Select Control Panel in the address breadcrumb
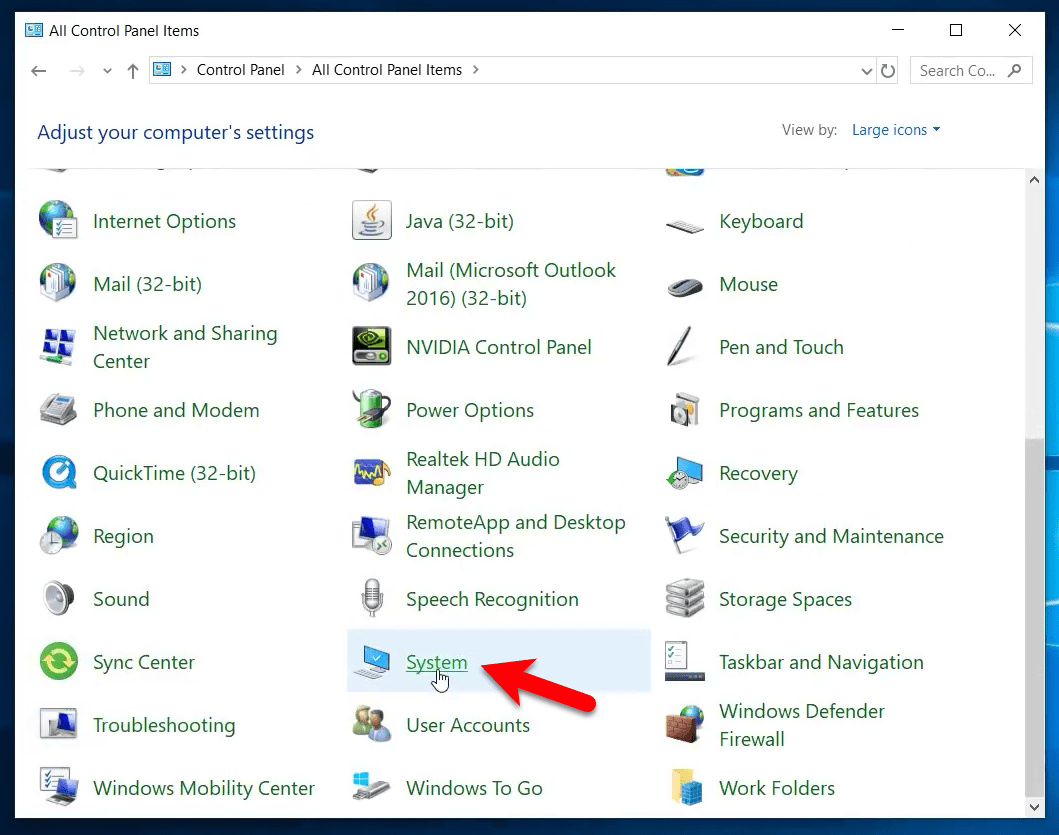Viewport: 1059px width, 835px height. click(240, 70)
